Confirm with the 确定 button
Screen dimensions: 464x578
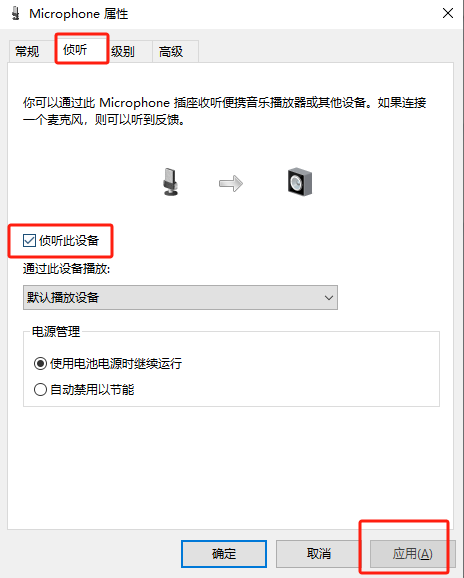click(x=224, y=554)
